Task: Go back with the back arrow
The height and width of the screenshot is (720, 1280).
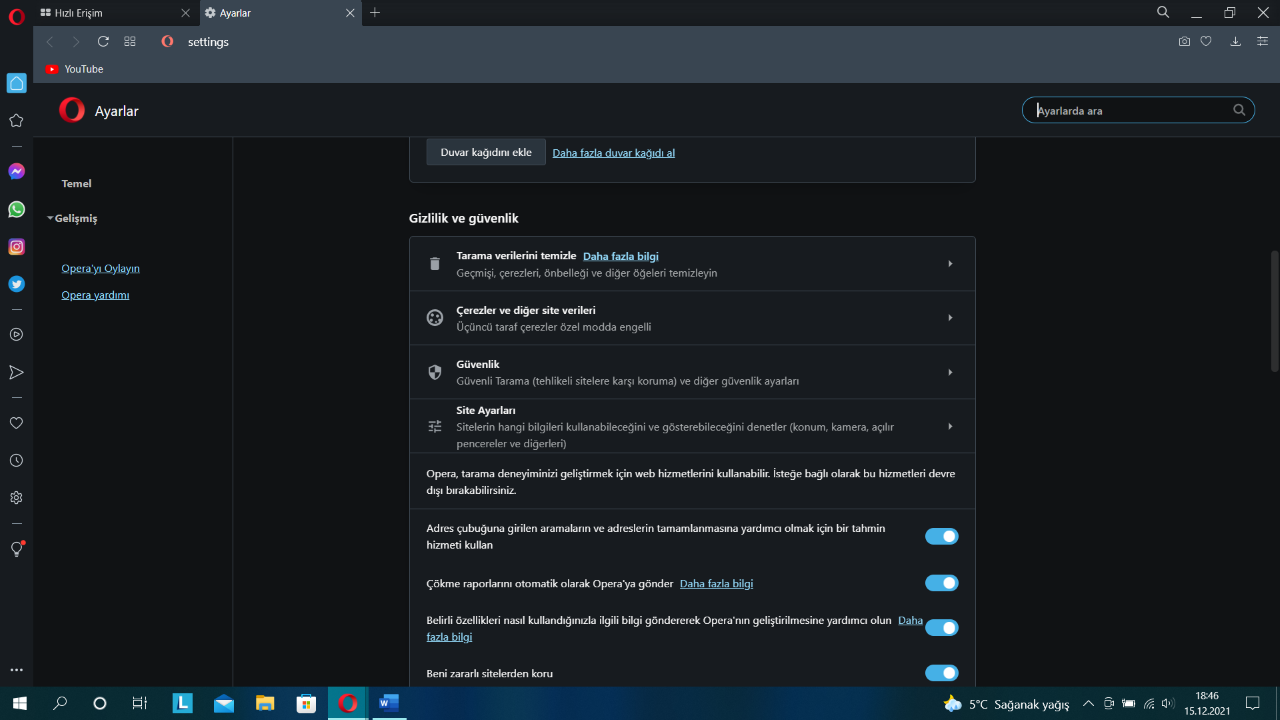Action: 50,41
